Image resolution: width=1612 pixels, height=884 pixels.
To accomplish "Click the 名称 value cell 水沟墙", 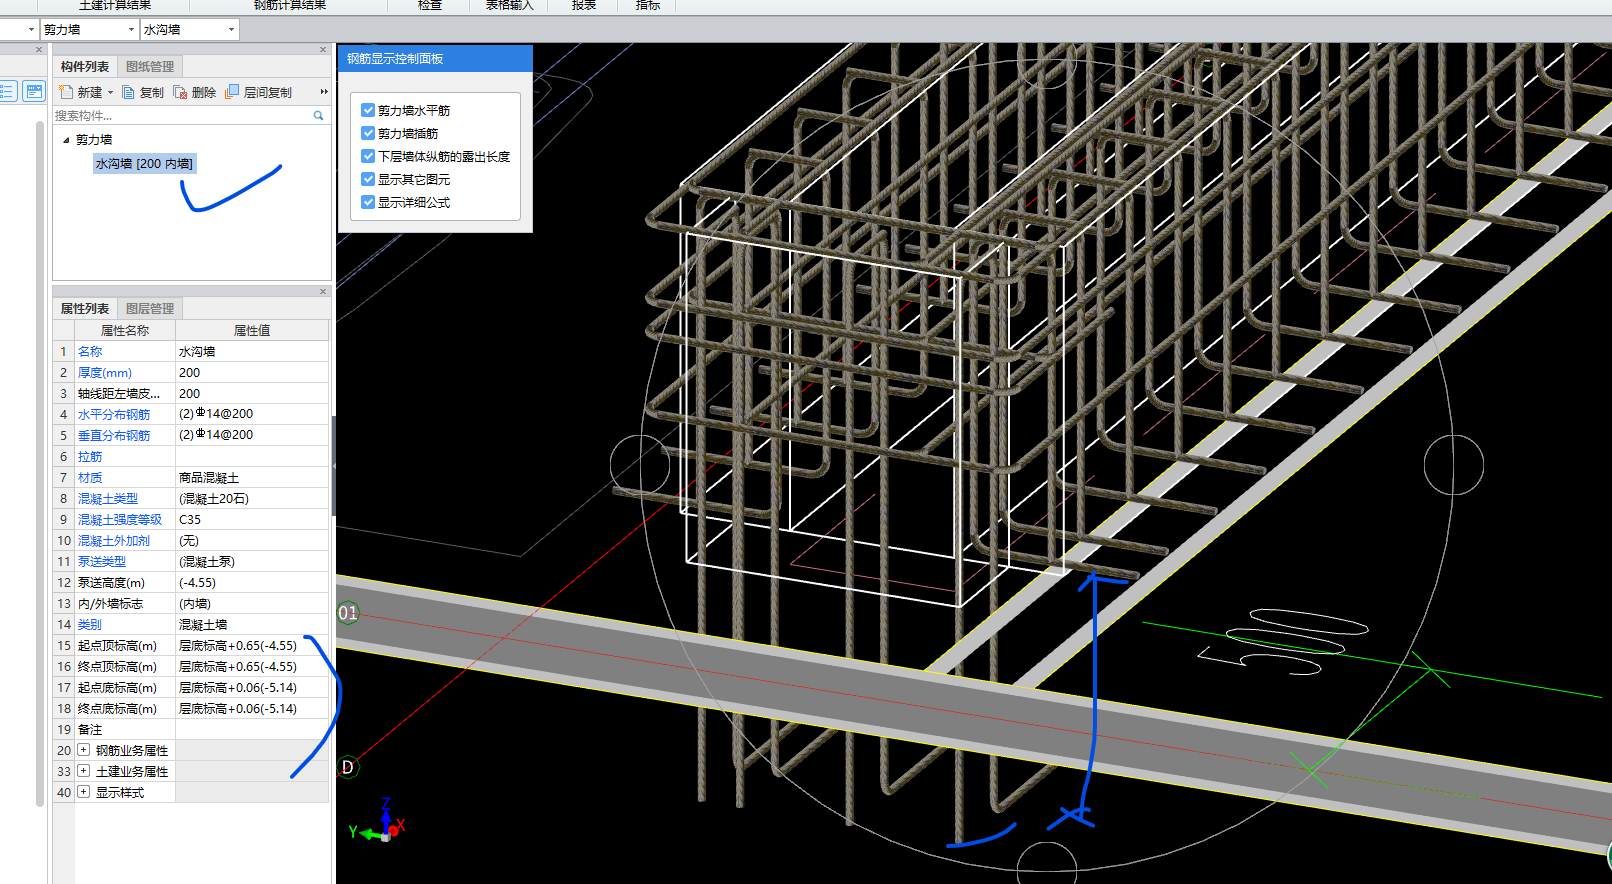I will (252, 352).
